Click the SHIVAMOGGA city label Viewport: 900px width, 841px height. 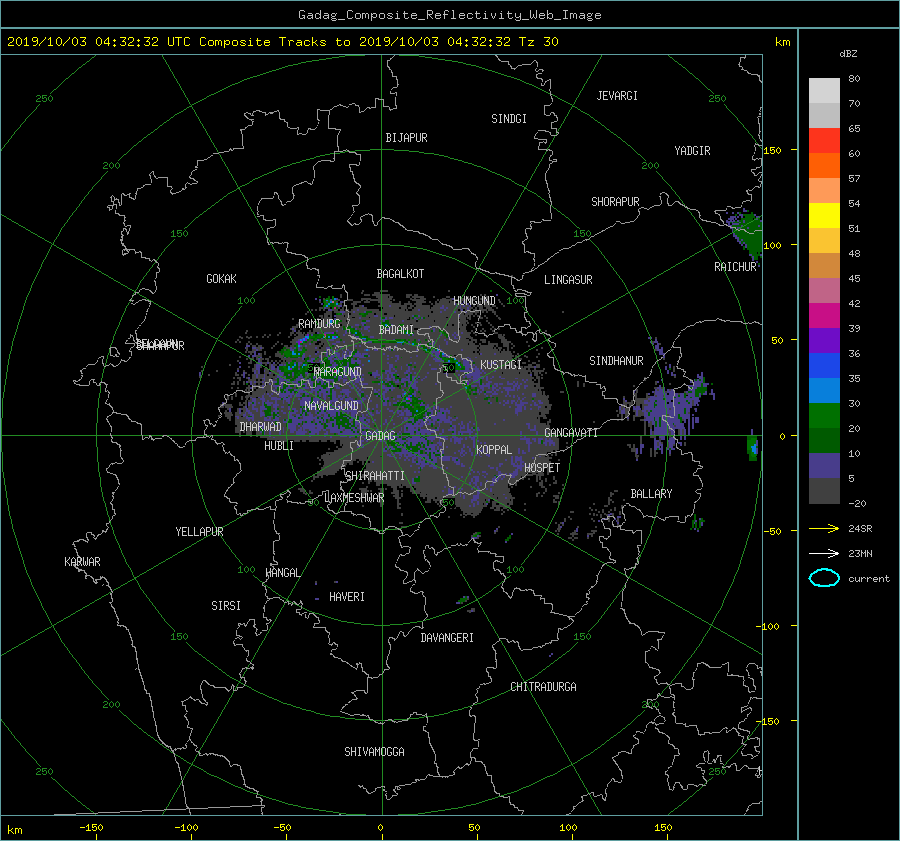[x=374, y=751]
